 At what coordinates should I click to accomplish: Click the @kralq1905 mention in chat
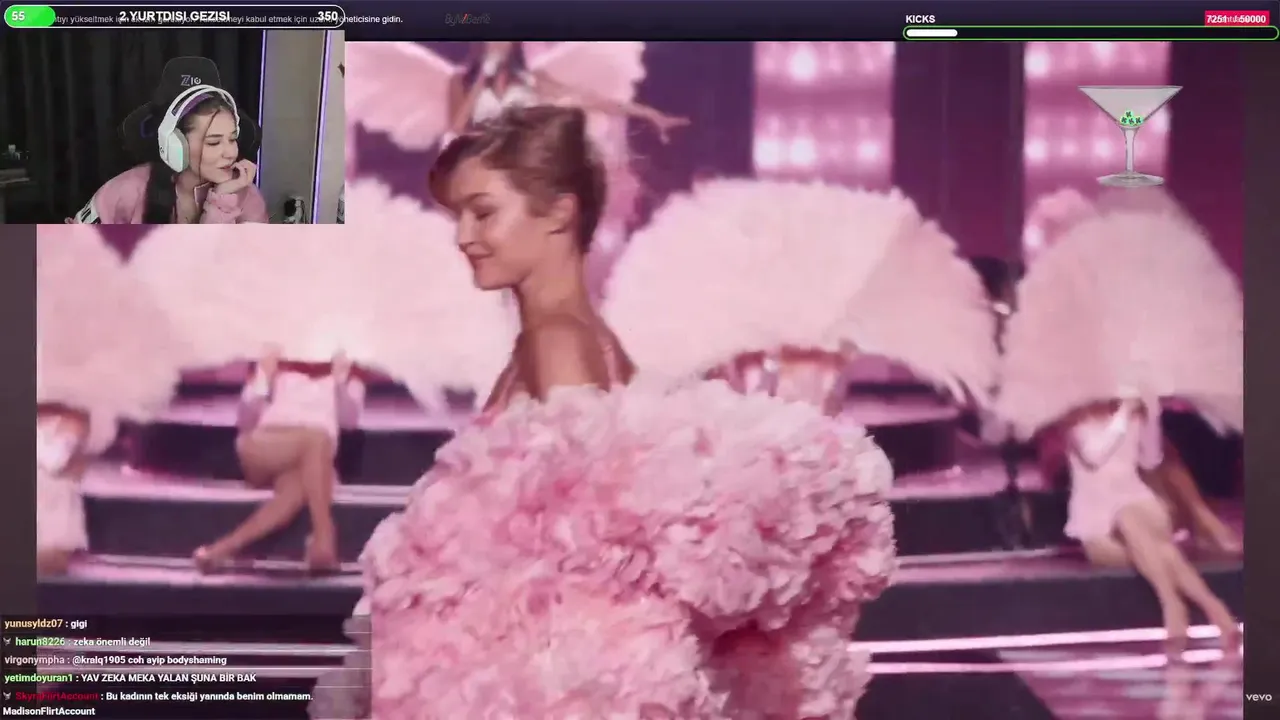(100, 660)
